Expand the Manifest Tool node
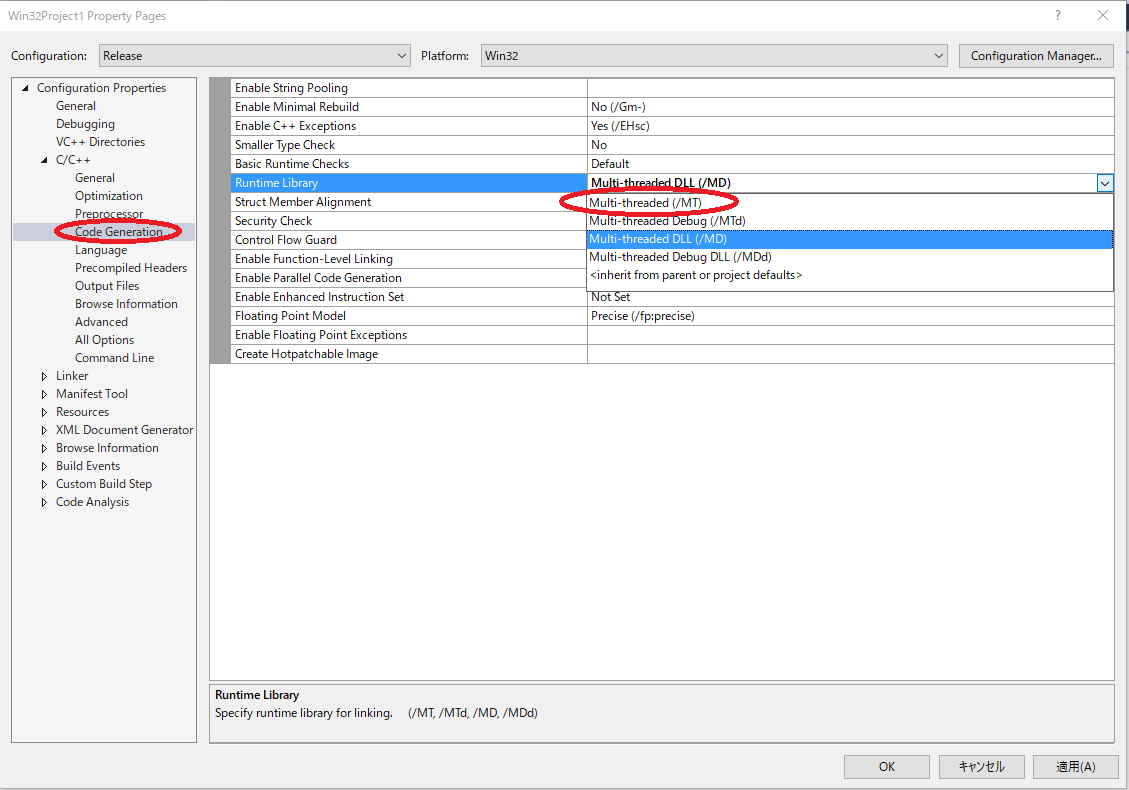This screenshot has width=1129, height=790. pyautogui.click(x=44, y=393)
